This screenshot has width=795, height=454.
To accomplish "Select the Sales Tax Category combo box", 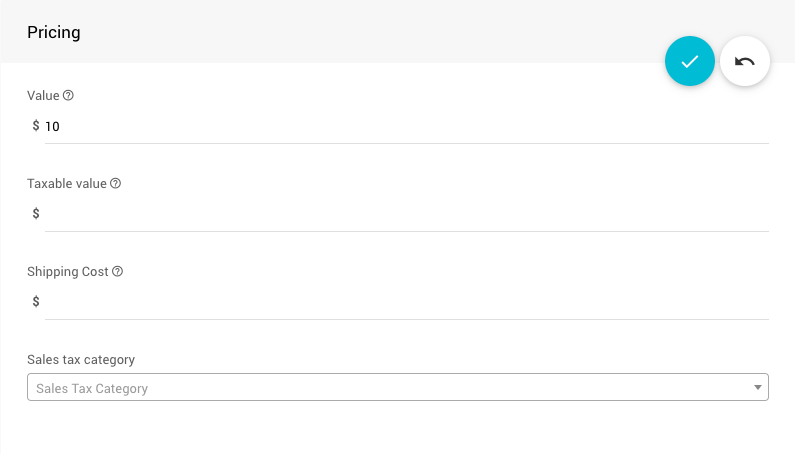I will [397, 388].
